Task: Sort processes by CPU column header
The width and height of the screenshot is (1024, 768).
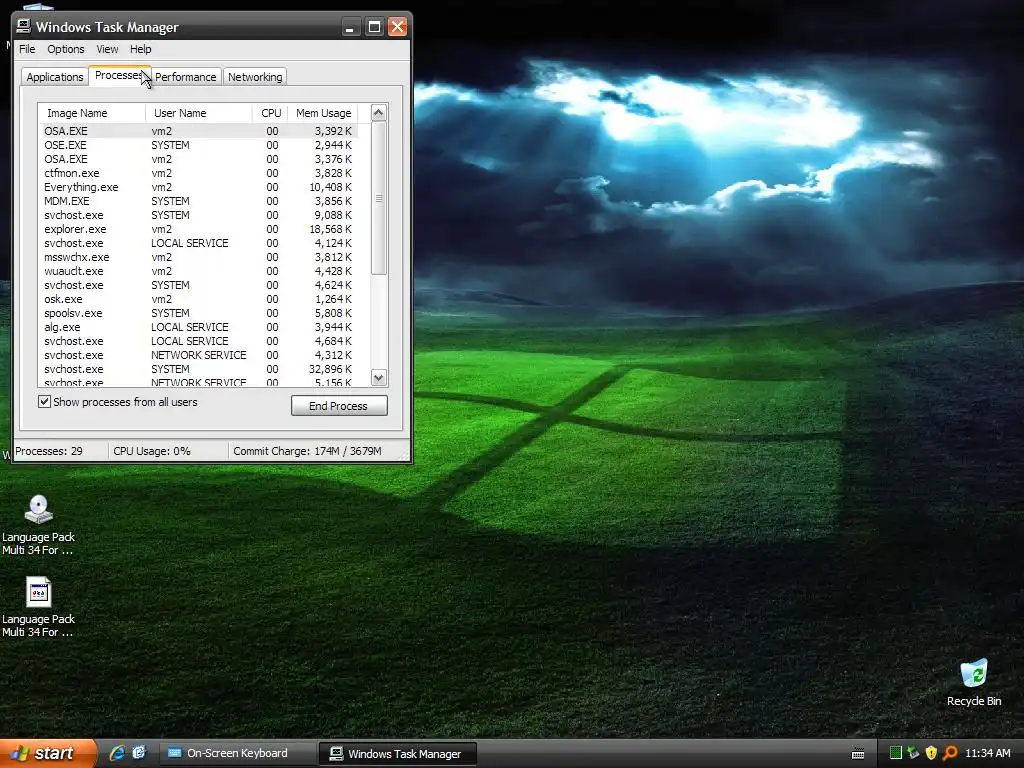Action: click(x=270, y=113)
